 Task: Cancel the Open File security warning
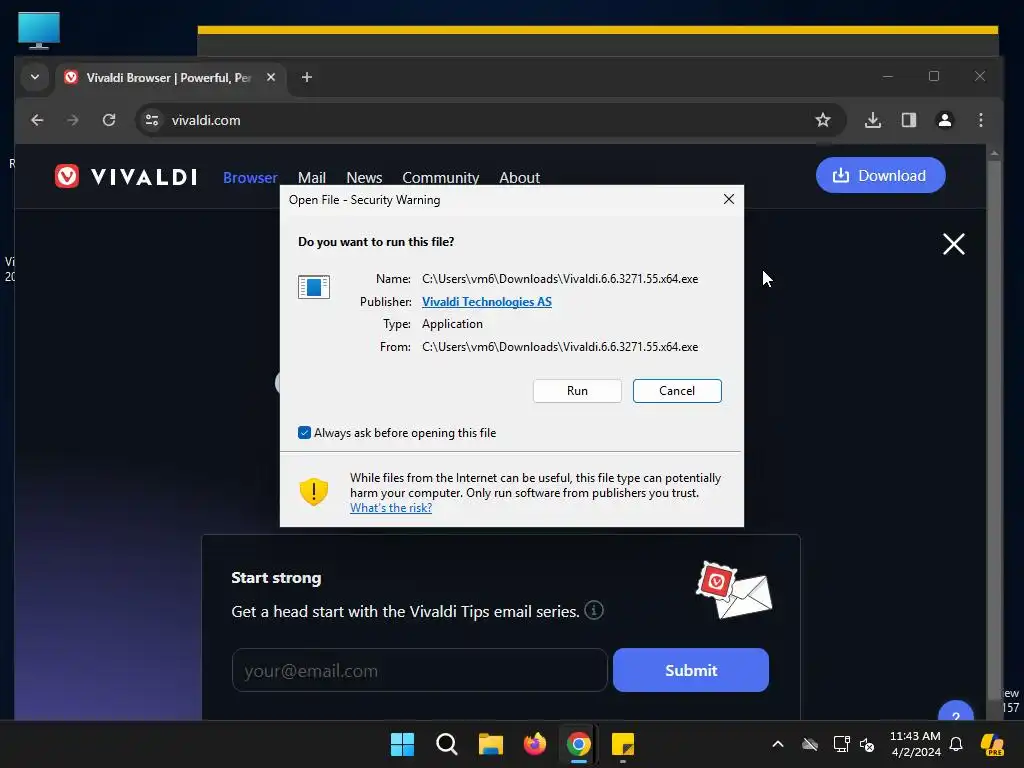tap(677, 391)
